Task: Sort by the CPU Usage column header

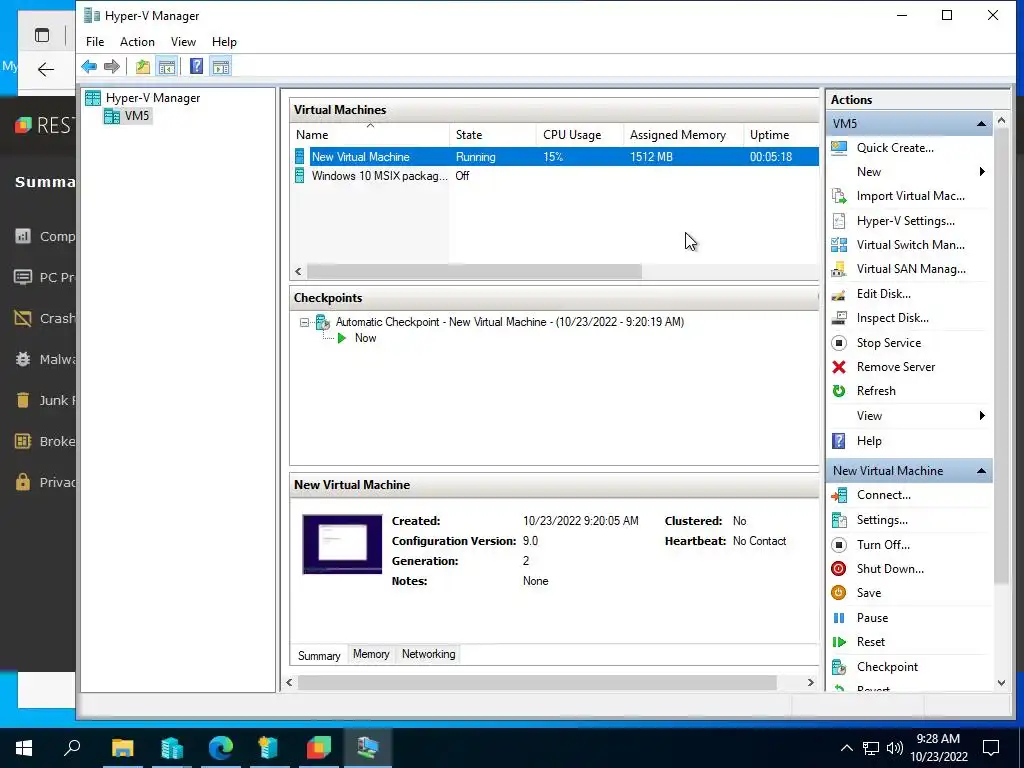Action: [x=579, y=135]
